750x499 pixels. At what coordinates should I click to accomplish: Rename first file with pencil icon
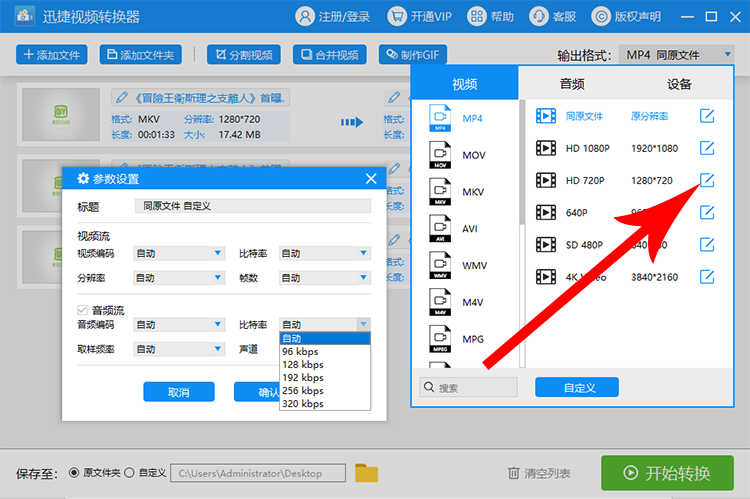[122, 98]
